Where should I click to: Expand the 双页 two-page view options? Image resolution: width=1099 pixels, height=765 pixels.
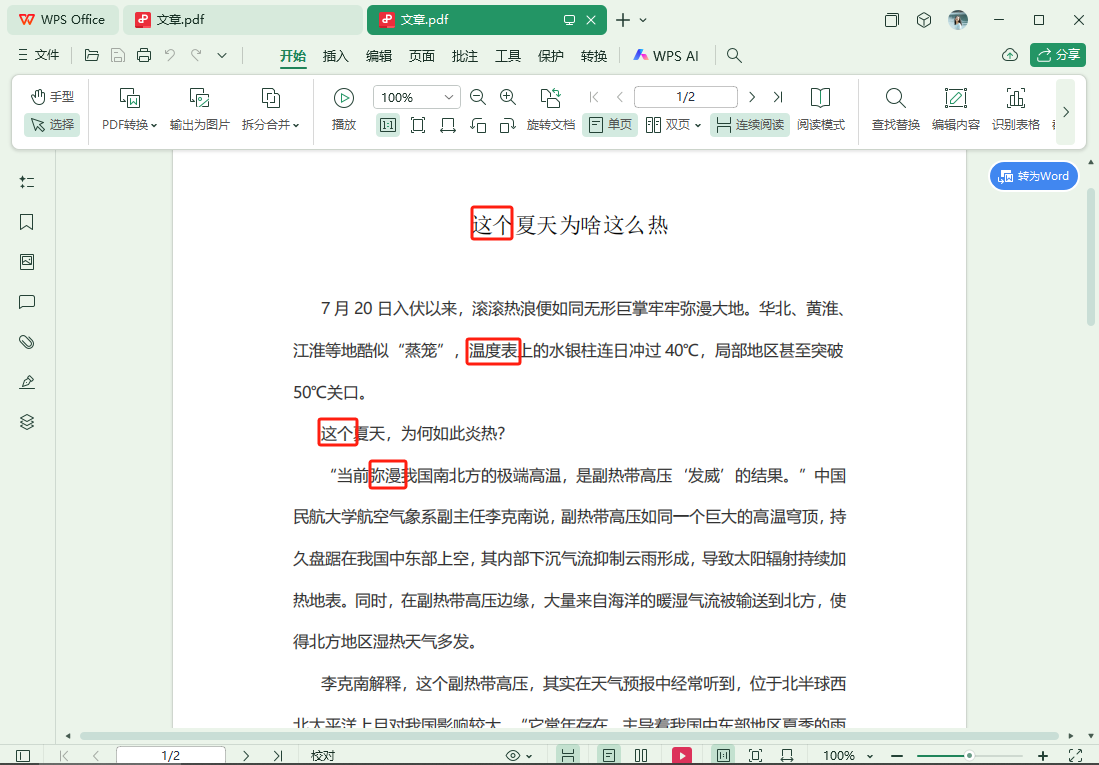click(x=697, y=126)
